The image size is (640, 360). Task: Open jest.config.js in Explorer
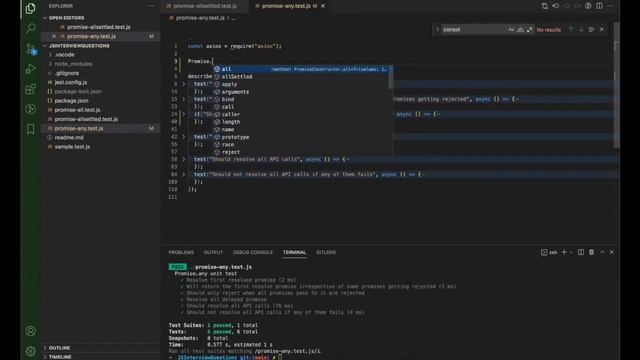click(71, 82)
